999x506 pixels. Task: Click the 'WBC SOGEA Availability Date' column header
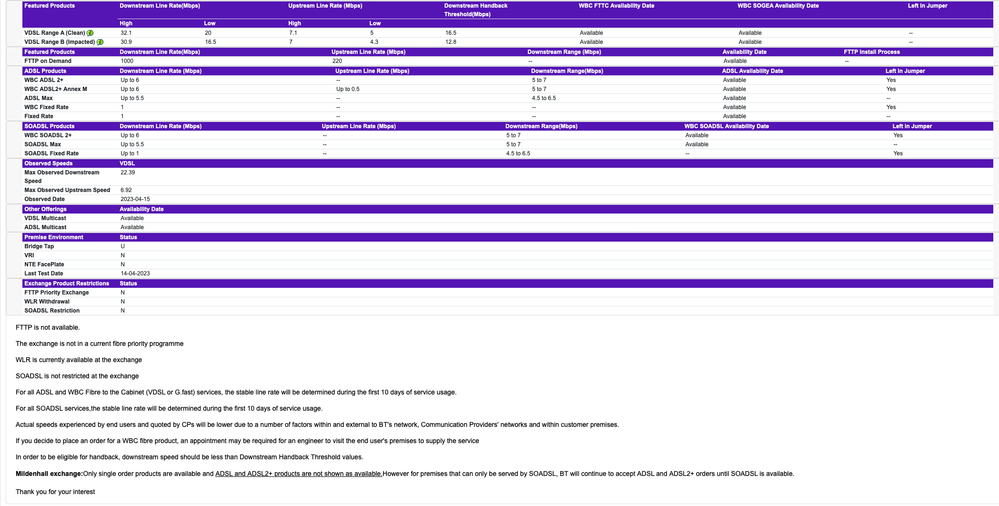pyautogui.click(x=778, y=6)
